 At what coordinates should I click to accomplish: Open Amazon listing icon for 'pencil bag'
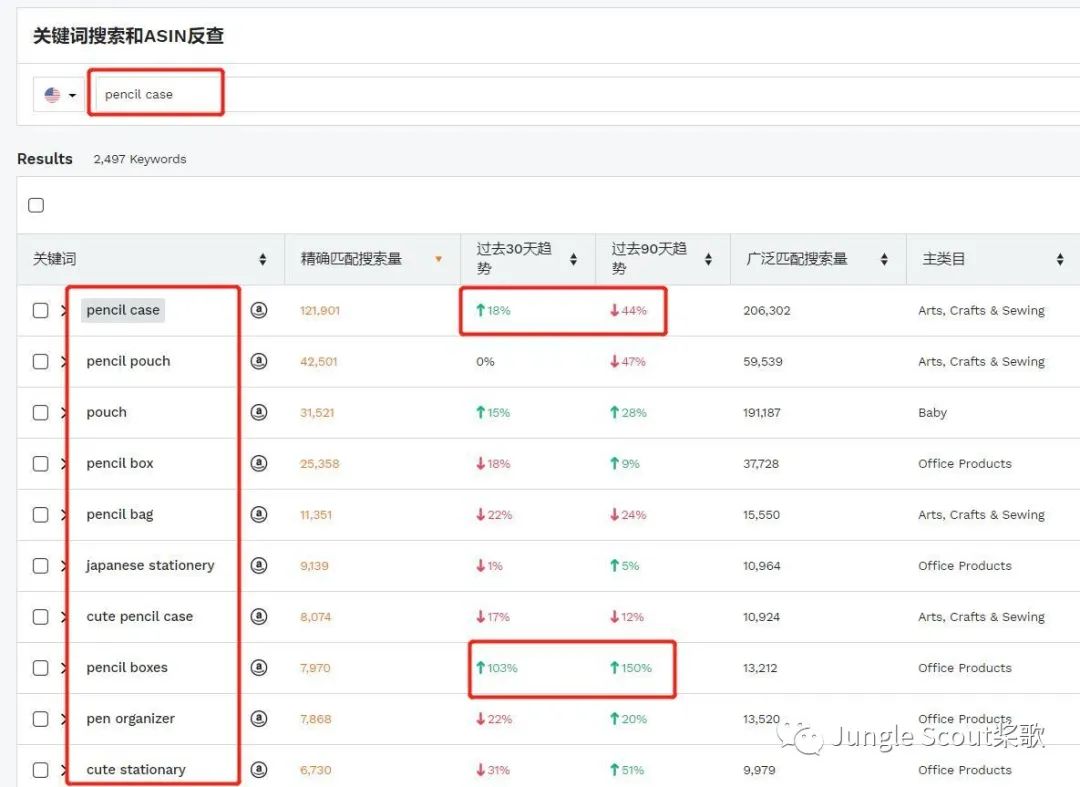pos(258,514)
